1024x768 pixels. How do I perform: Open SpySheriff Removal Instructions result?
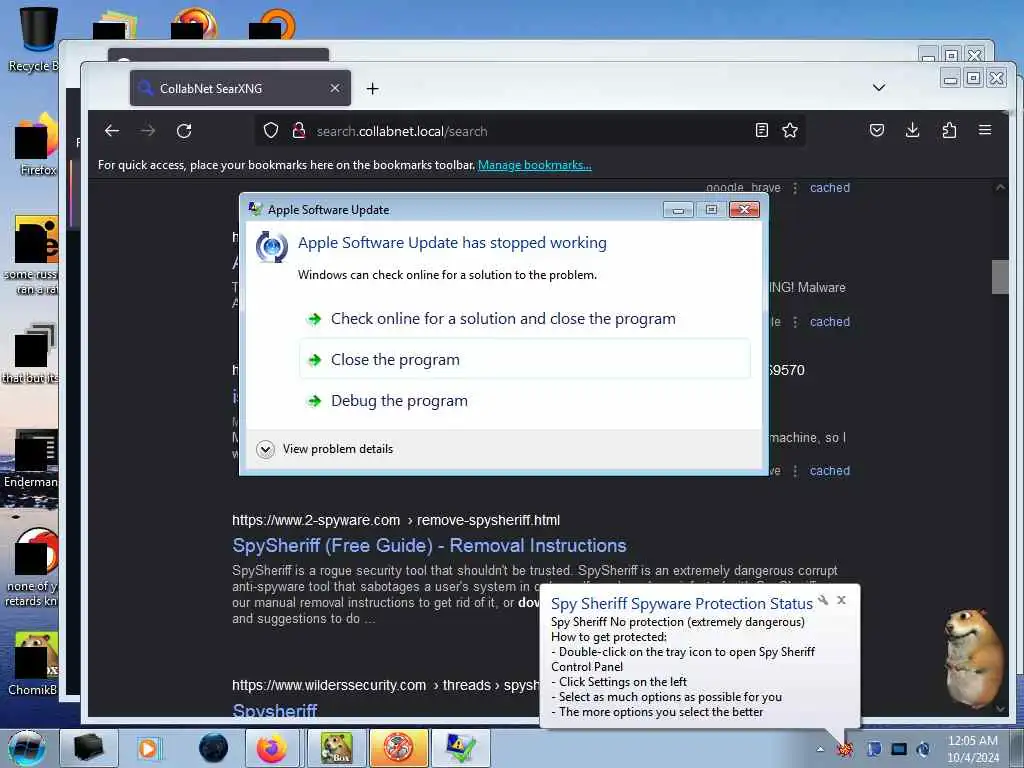[x=429, y=545]
